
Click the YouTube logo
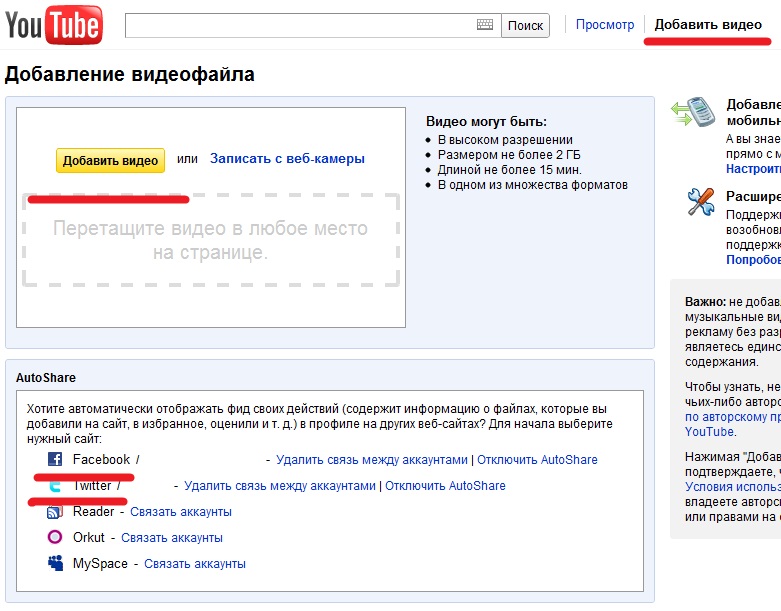54,25
